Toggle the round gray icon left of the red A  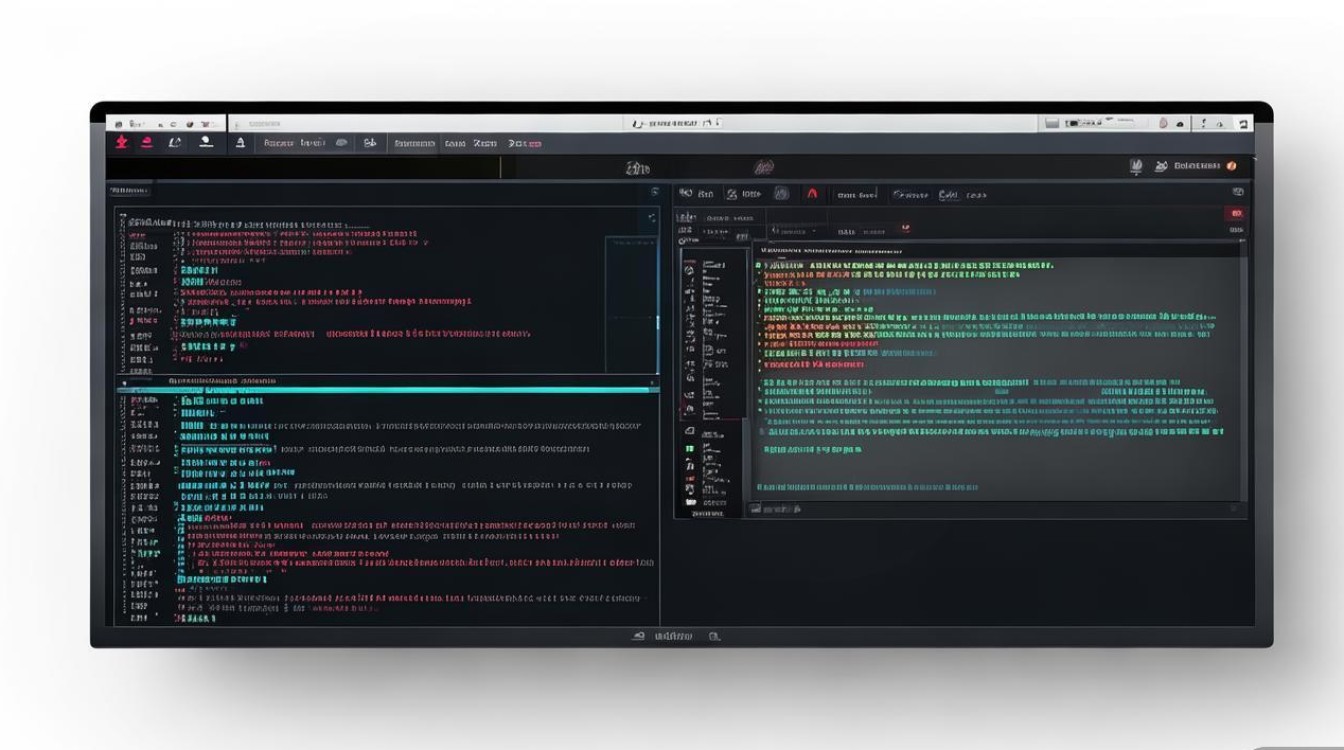click(782, 194)
